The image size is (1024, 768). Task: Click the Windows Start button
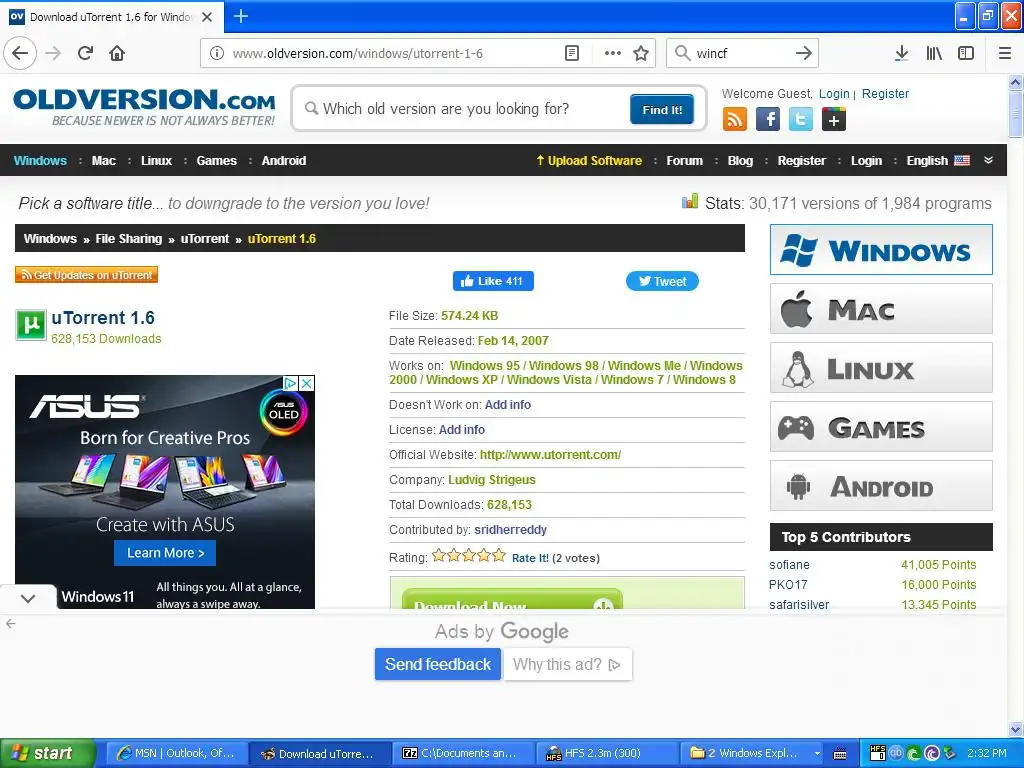pyautogui.click(x=48, y=753)
